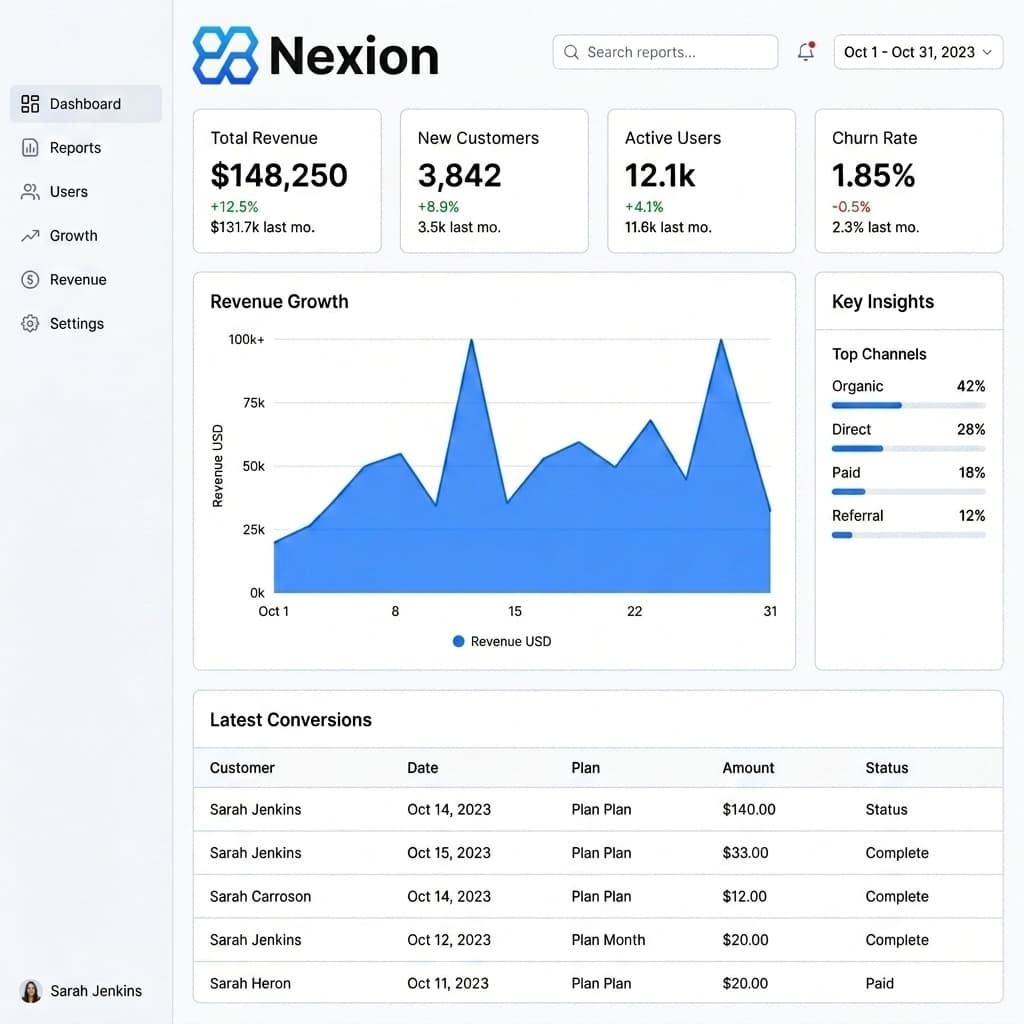Navigate to the Revenue menu item

click(x=86, y=280)
